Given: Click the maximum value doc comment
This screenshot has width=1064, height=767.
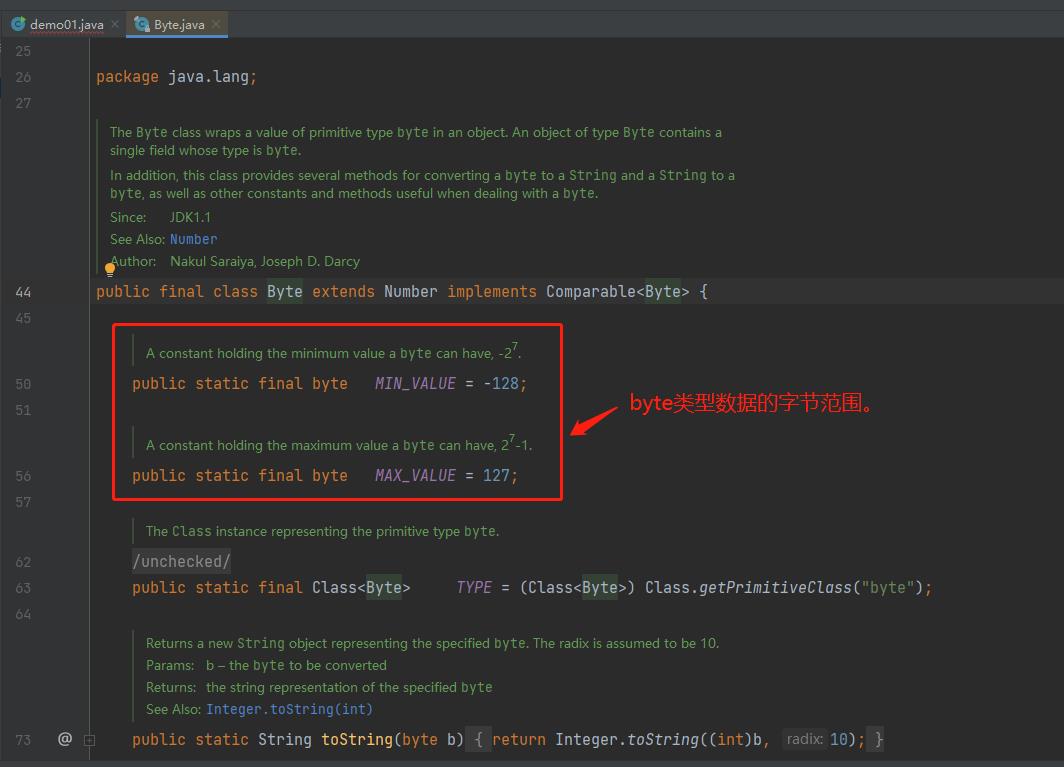Looking at the screenshot, I should click(339, 444).
